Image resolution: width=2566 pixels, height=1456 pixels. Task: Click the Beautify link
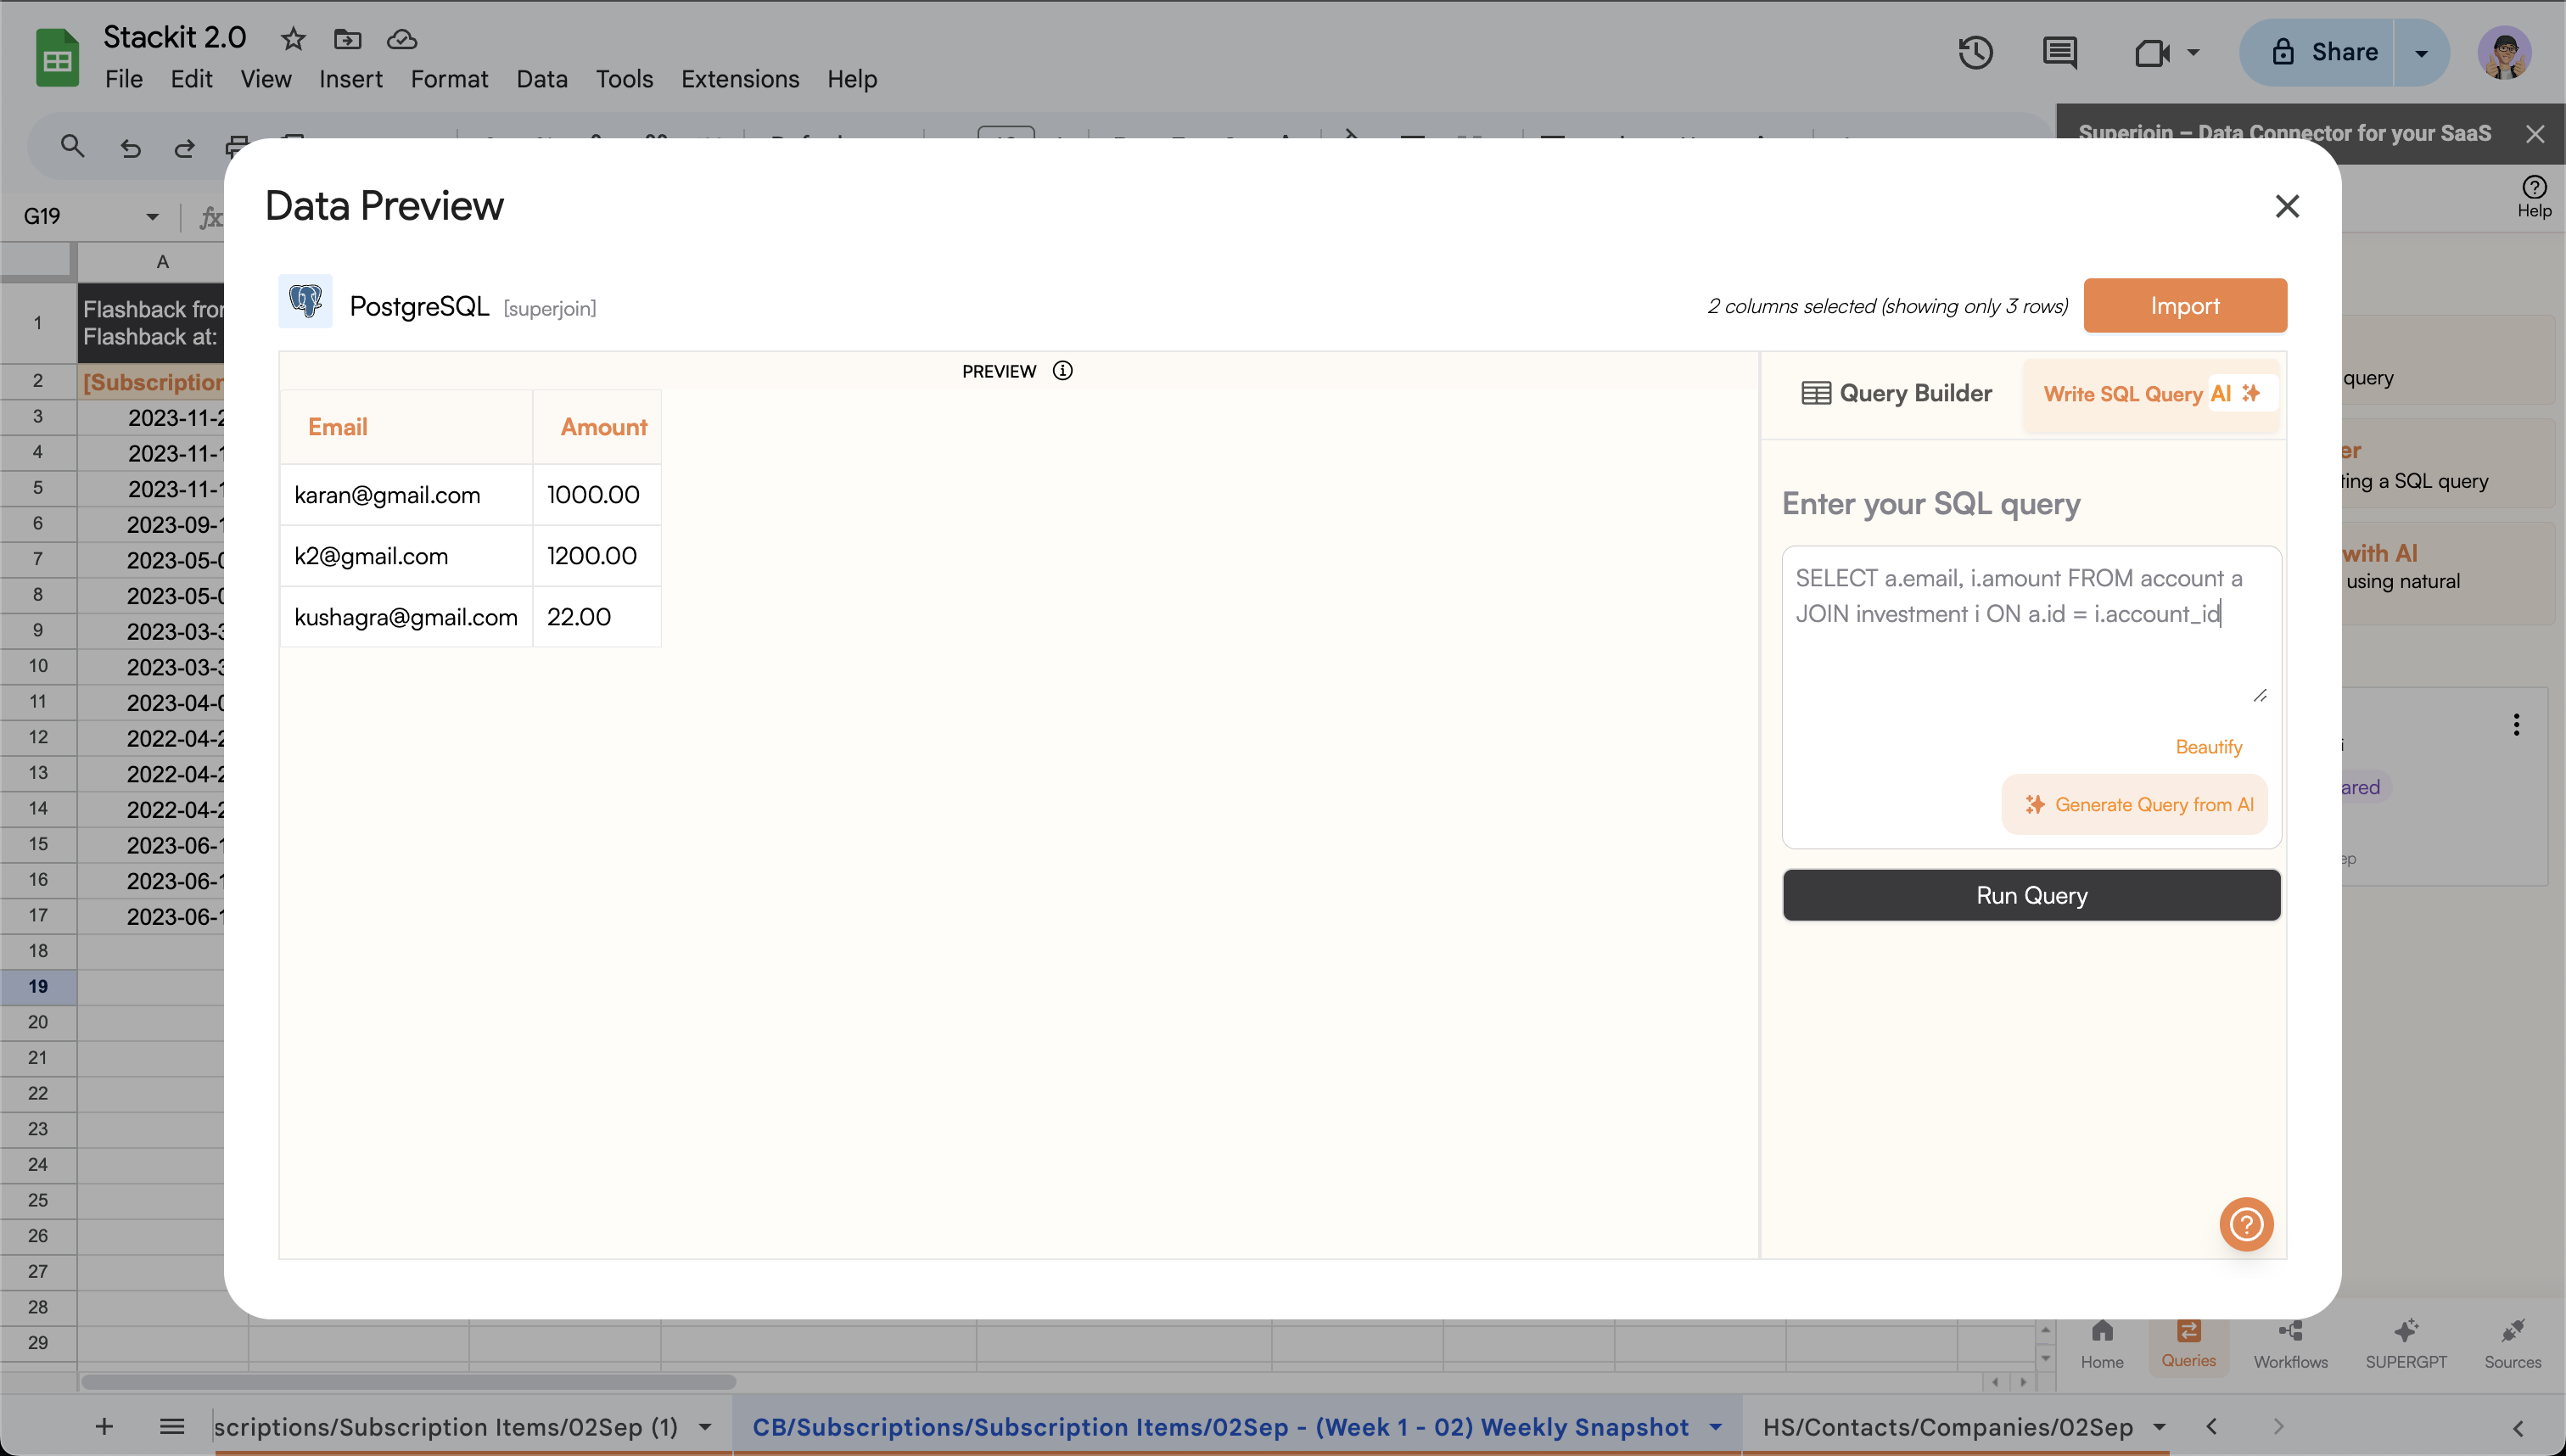[x=2208, y=747]
